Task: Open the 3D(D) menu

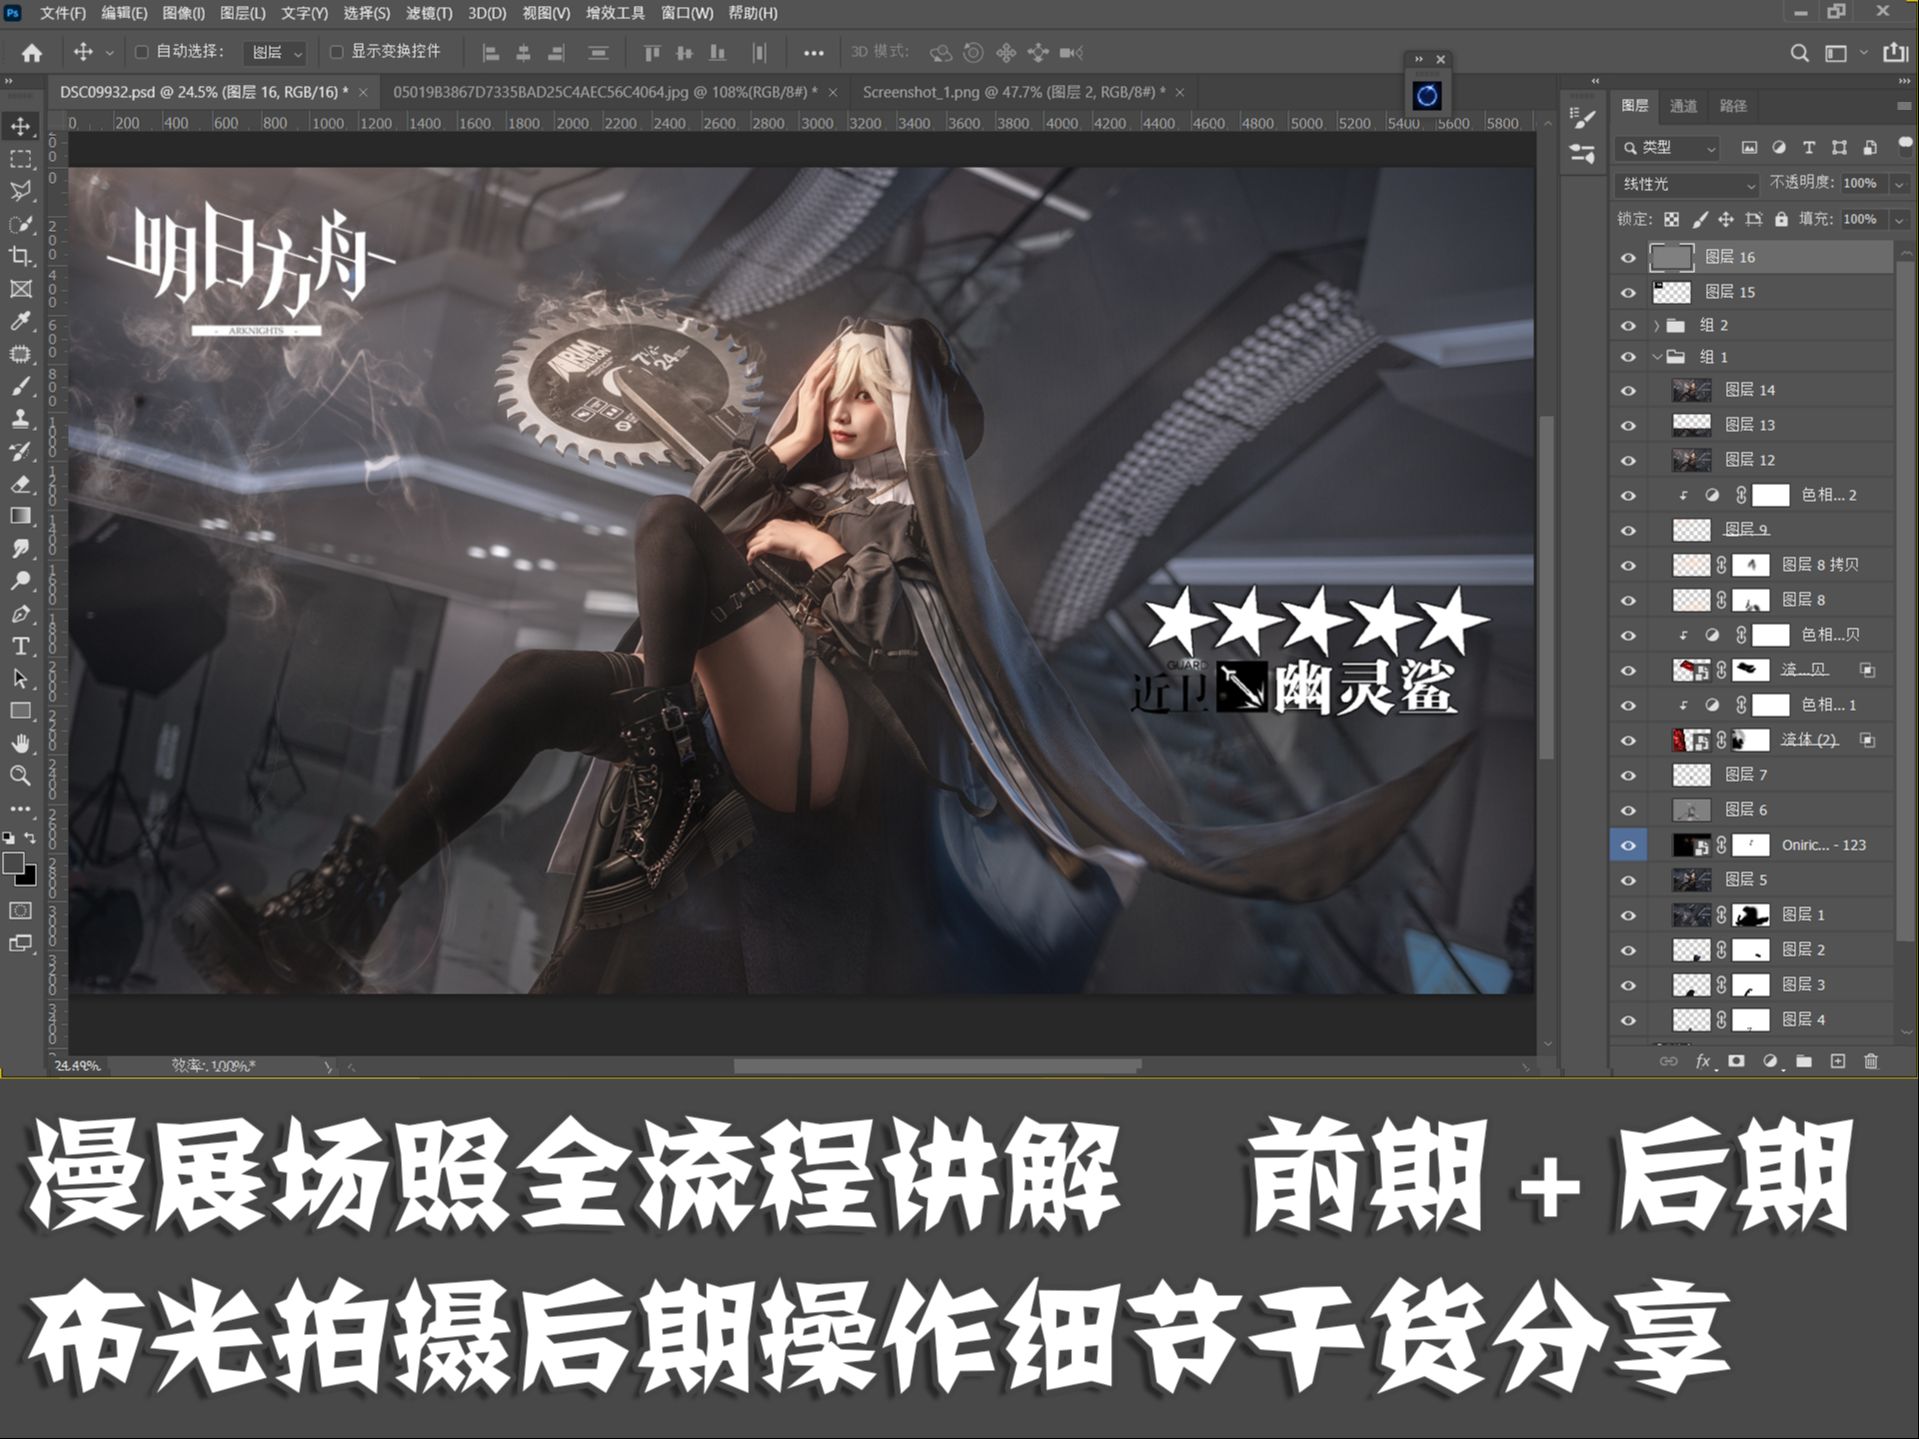Action: click(487, 13)
